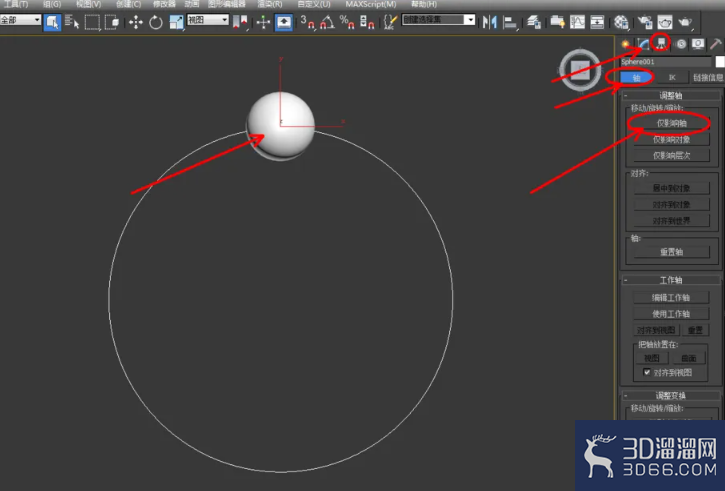Toggle the Percent Snap button

click(347, 22)
